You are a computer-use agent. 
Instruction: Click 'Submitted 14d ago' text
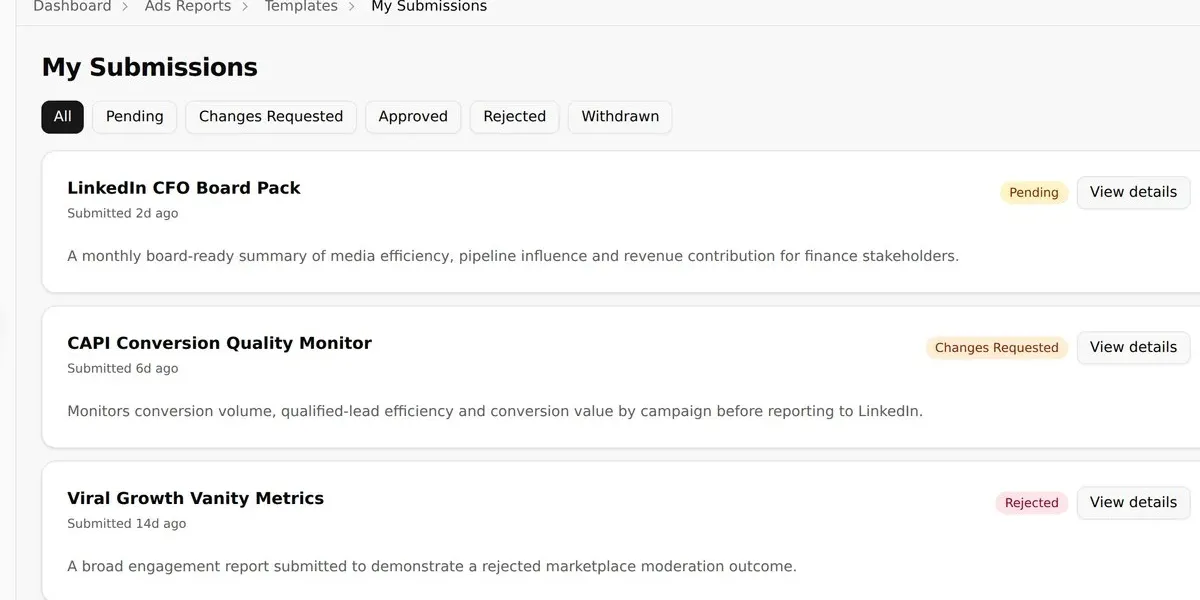coord(126,524)
